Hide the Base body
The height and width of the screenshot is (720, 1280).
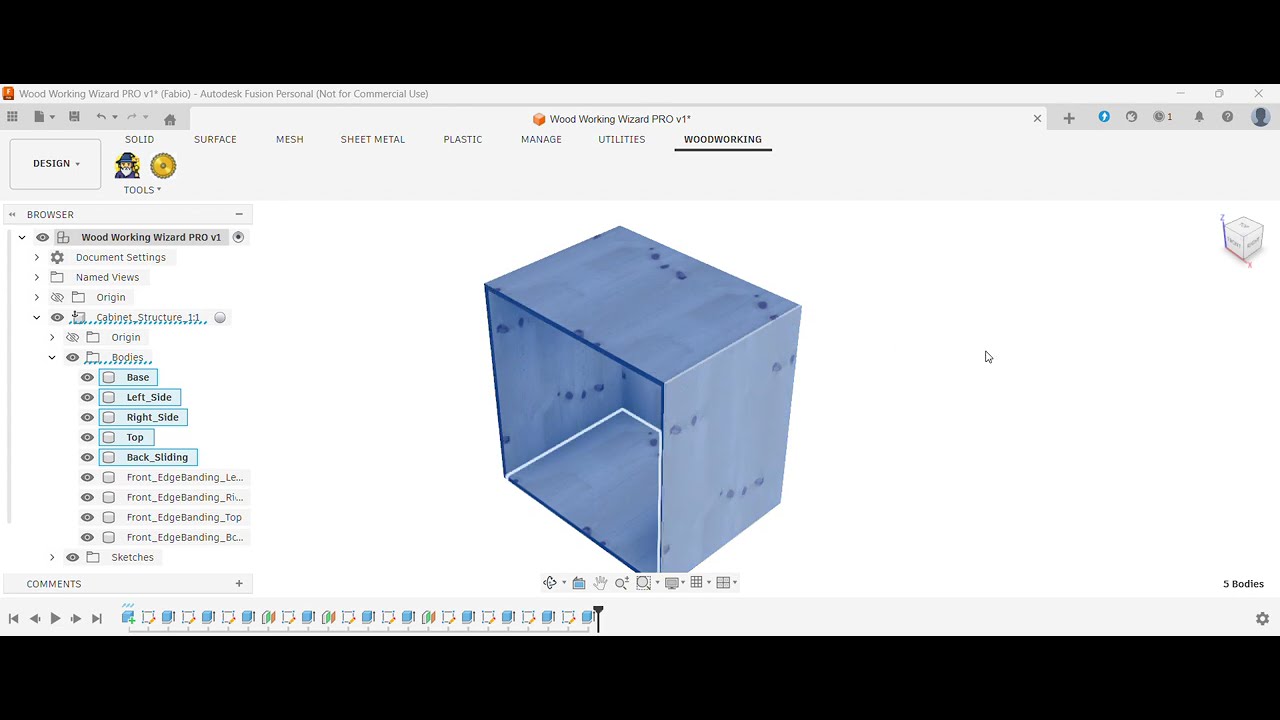click(87, 377)
